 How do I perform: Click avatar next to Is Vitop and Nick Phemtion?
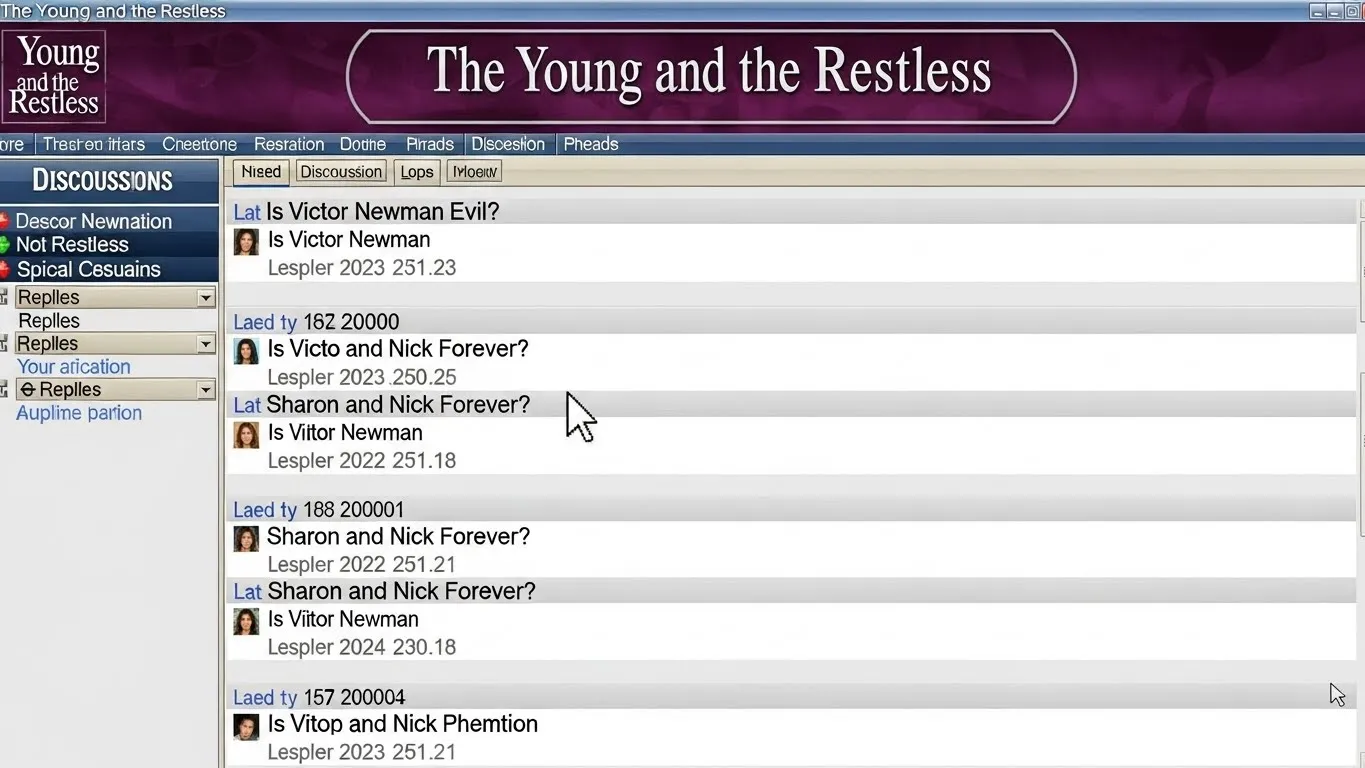click(x=246, y=726)
